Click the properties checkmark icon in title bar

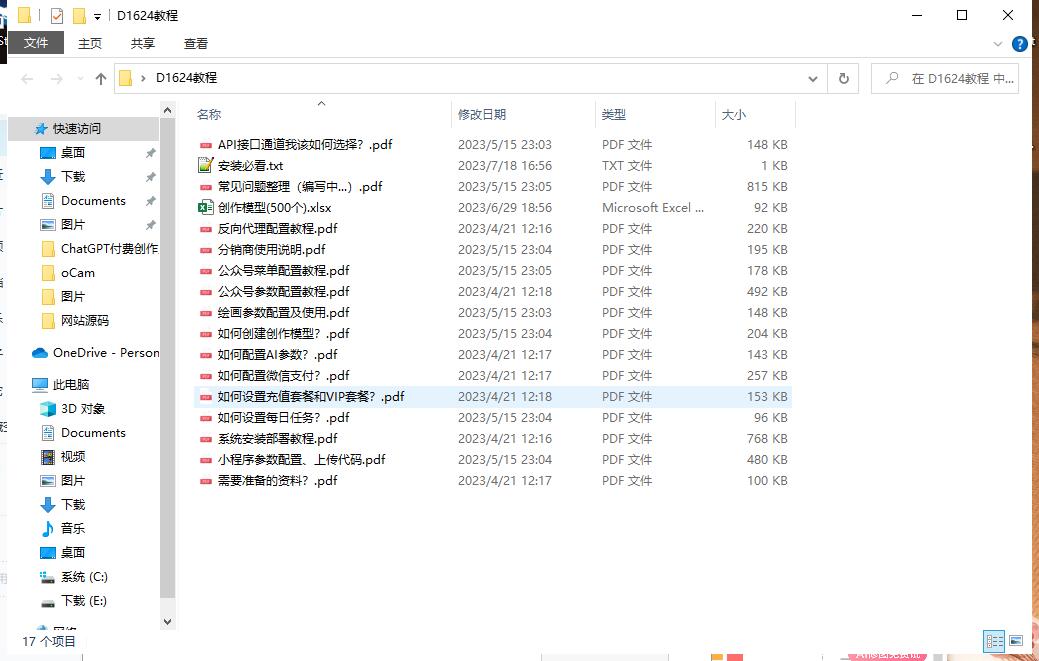(x=57, y=15)
